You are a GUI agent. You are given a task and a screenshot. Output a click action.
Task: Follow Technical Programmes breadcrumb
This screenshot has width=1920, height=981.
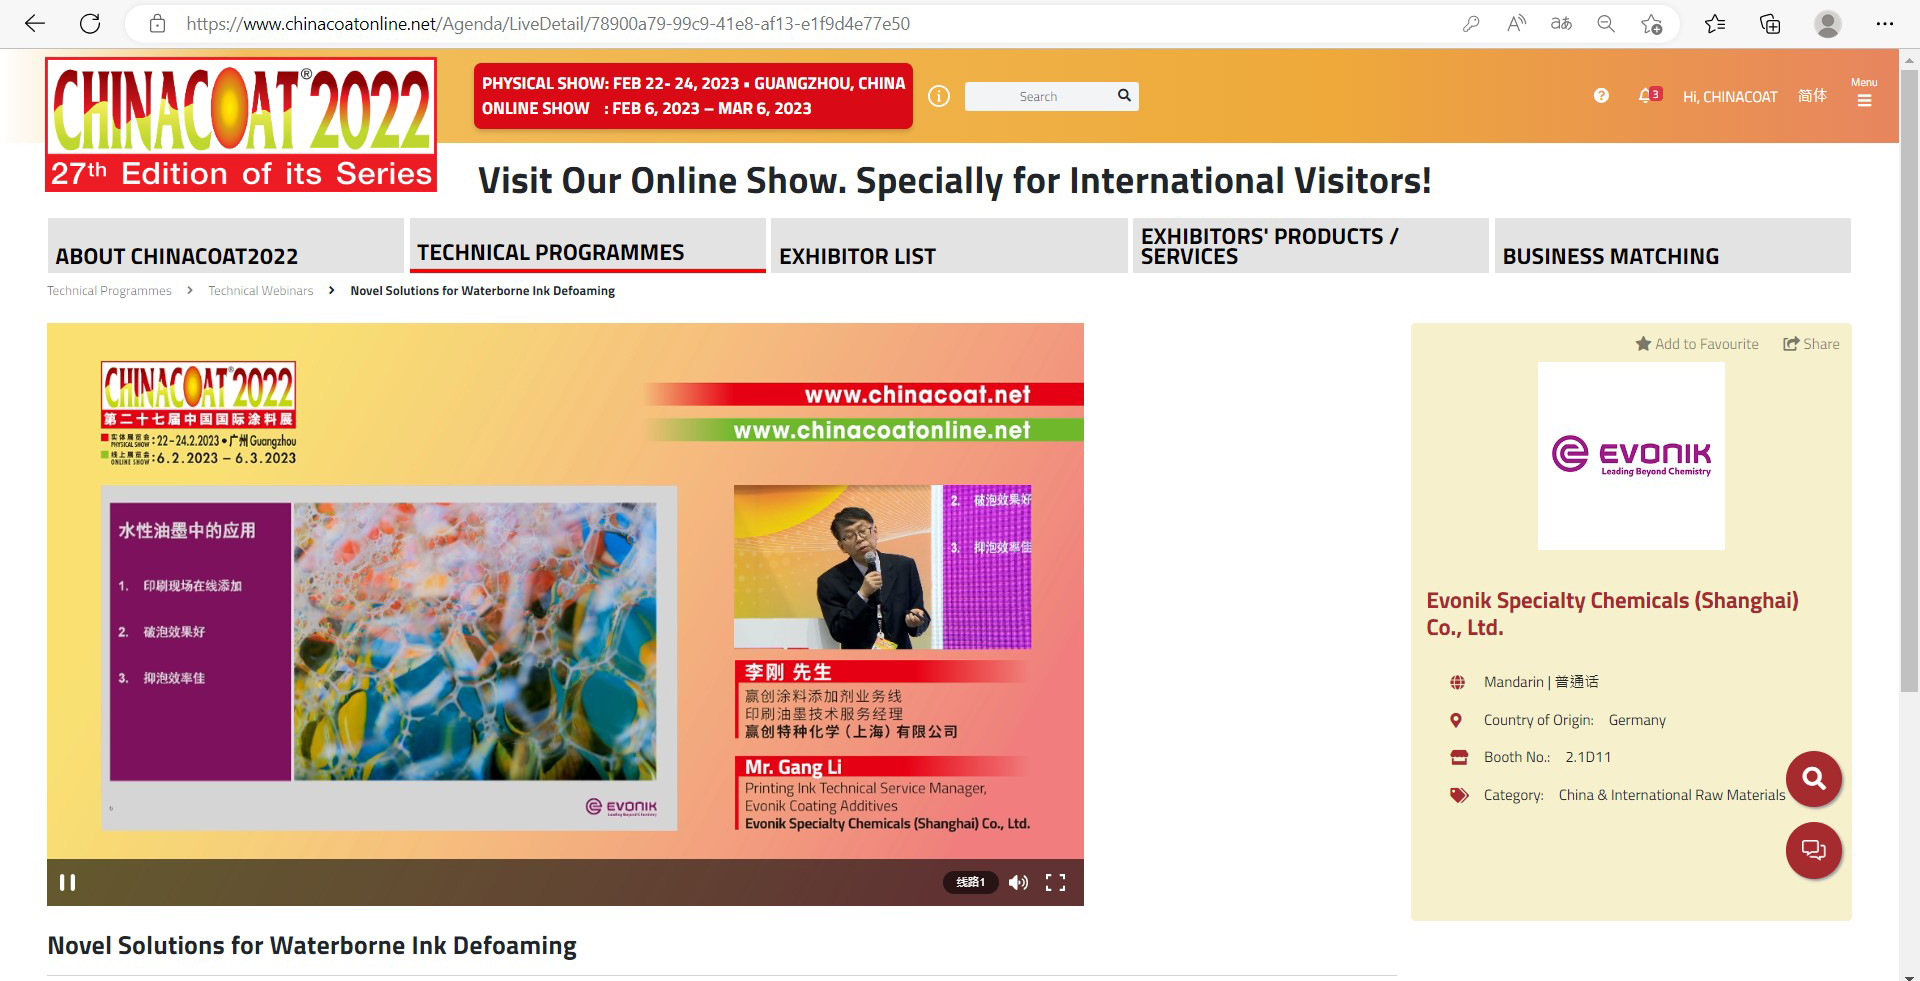click(109, 291)
